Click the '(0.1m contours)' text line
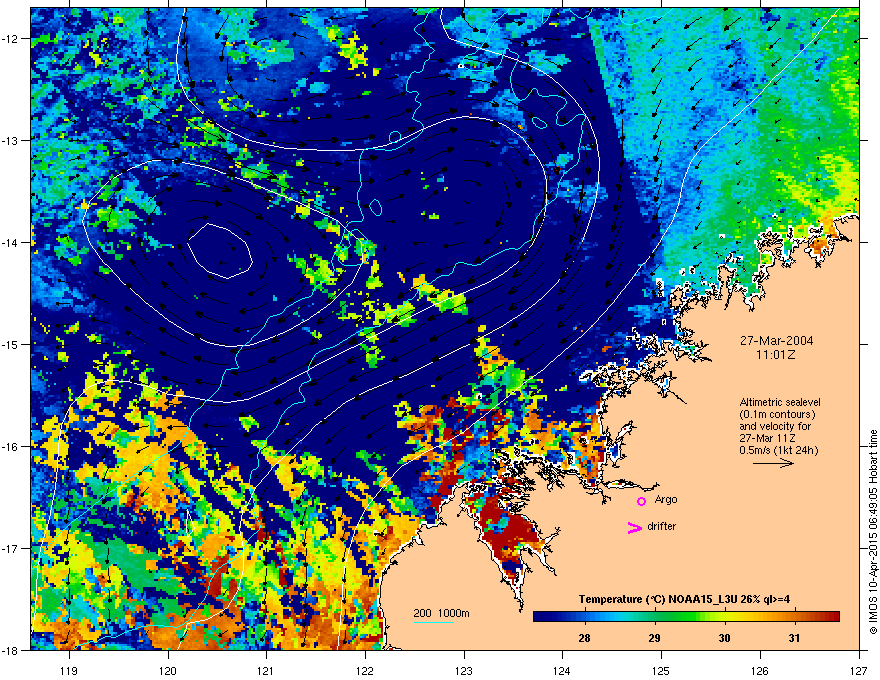Viewport: 880px width, 680px height. pos(777,415)
